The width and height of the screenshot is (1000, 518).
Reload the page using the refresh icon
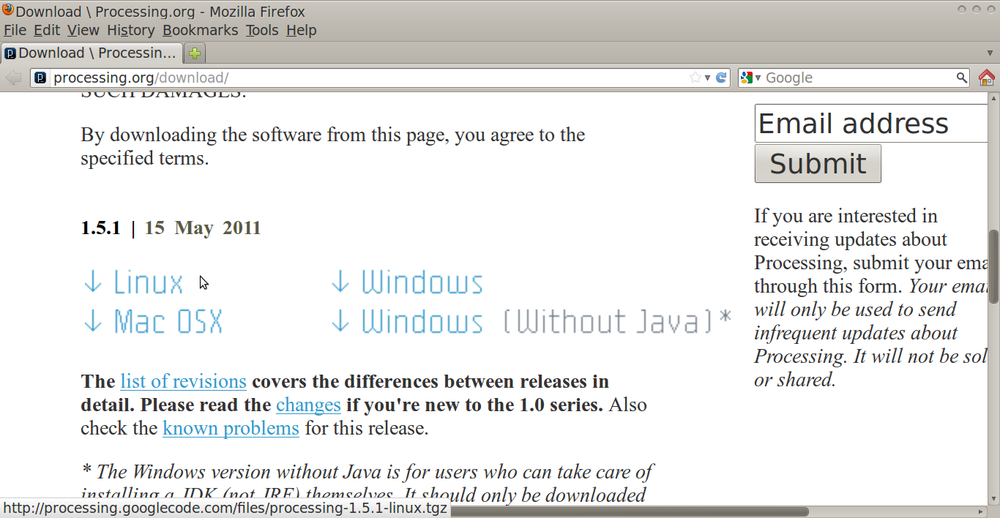click(721, 78)
